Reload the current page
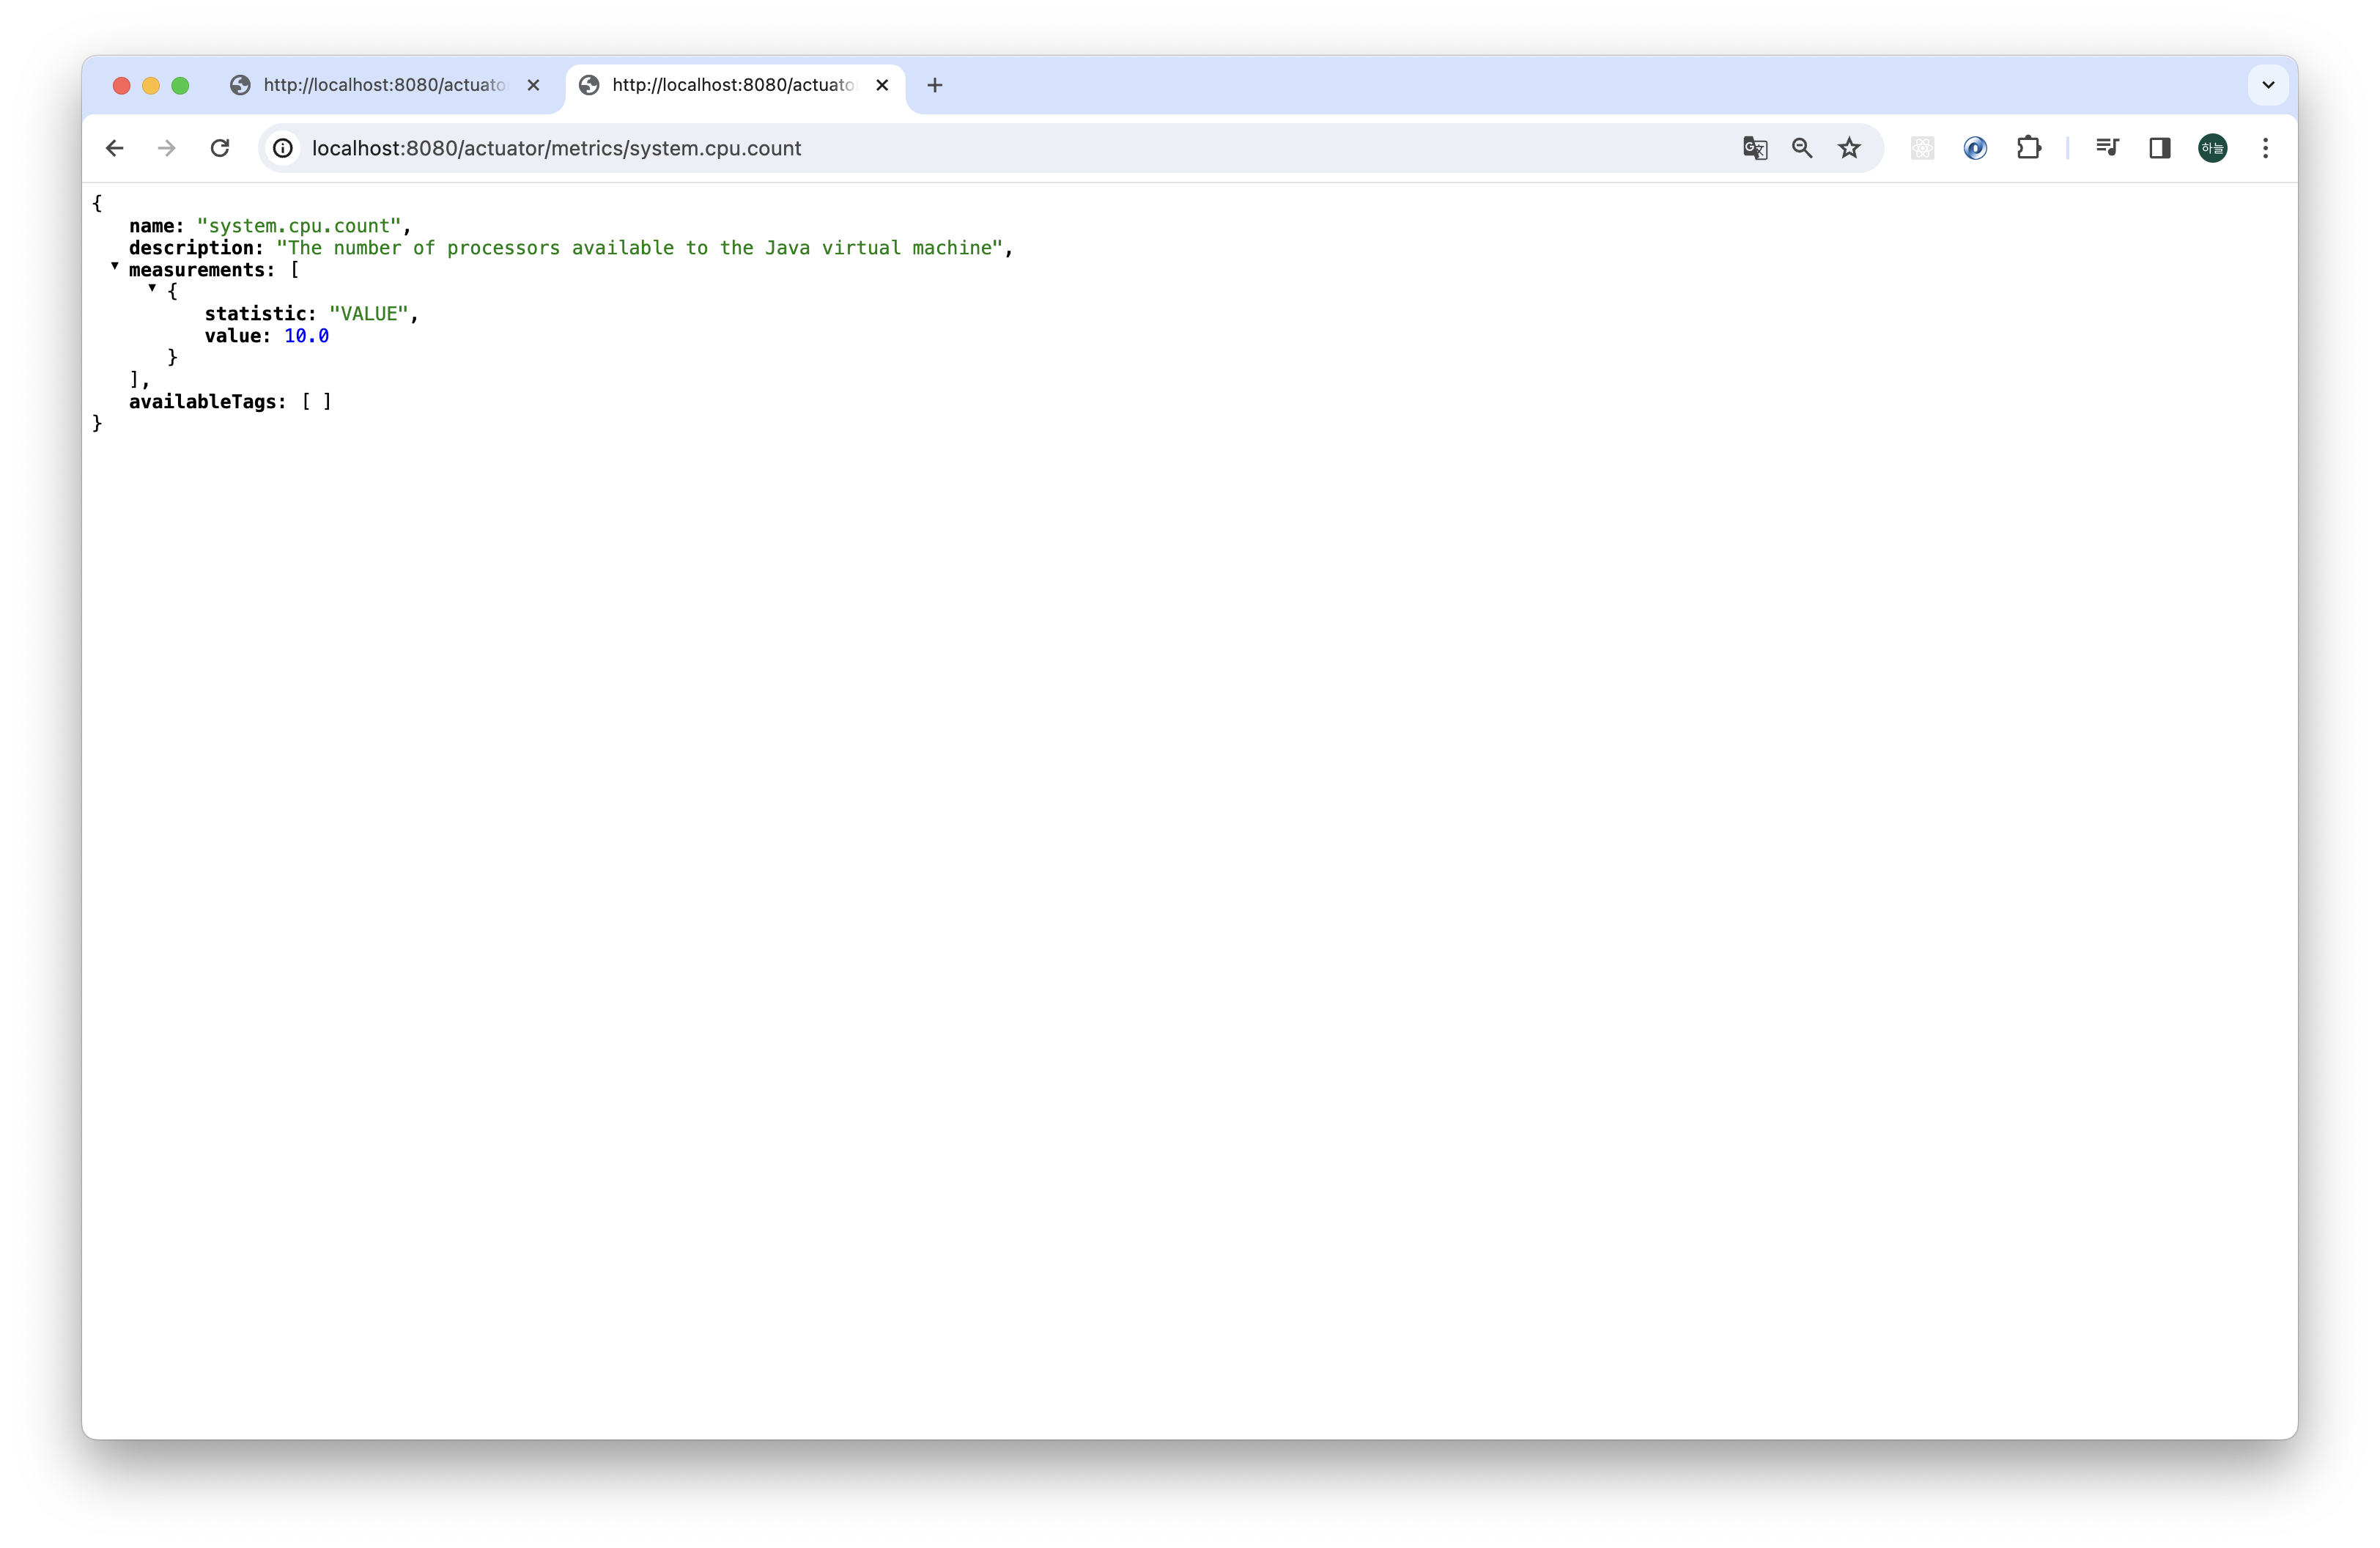The height and width of the screenshot is (1548, 2380). [220, 148]
